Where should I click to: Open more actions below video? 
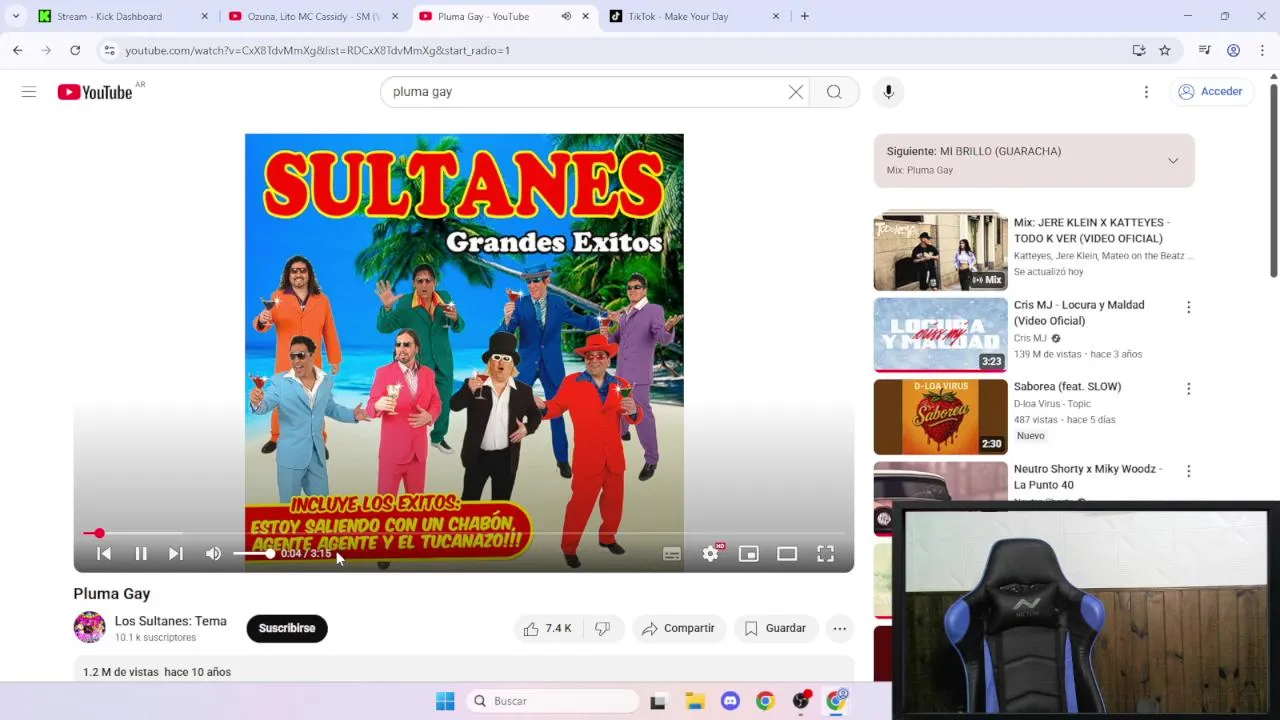840,628
